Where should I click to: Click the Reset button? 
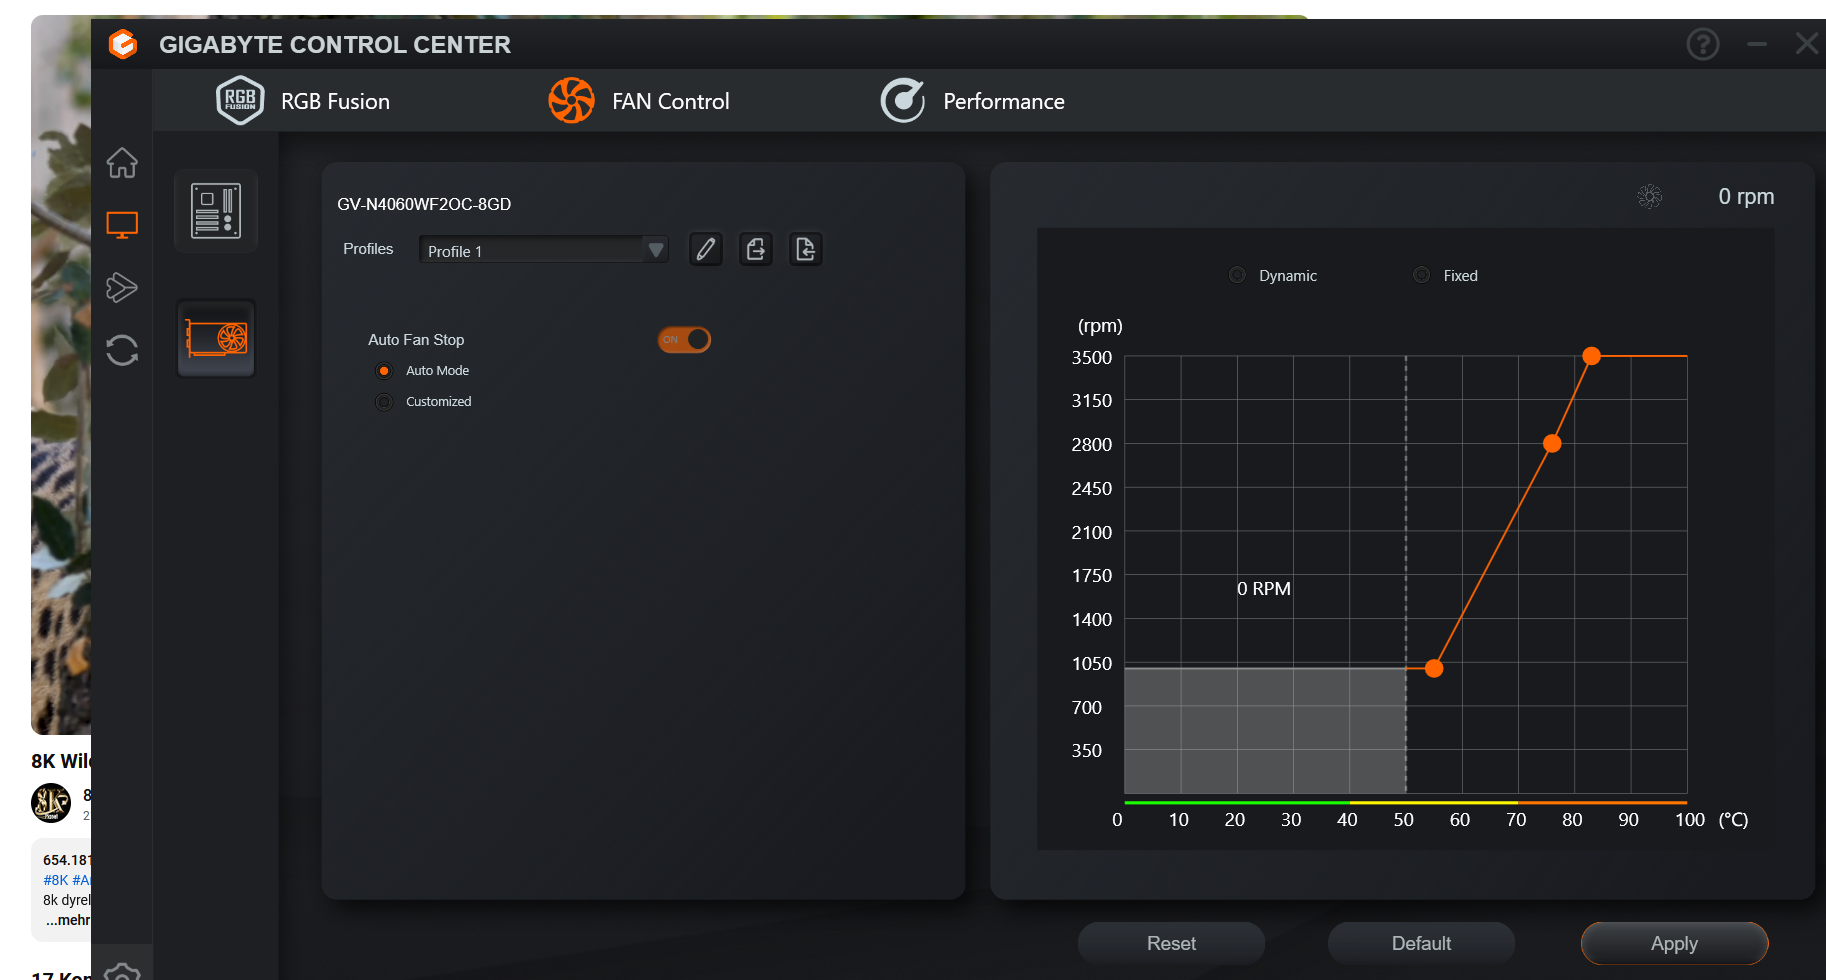point(1171,943)
